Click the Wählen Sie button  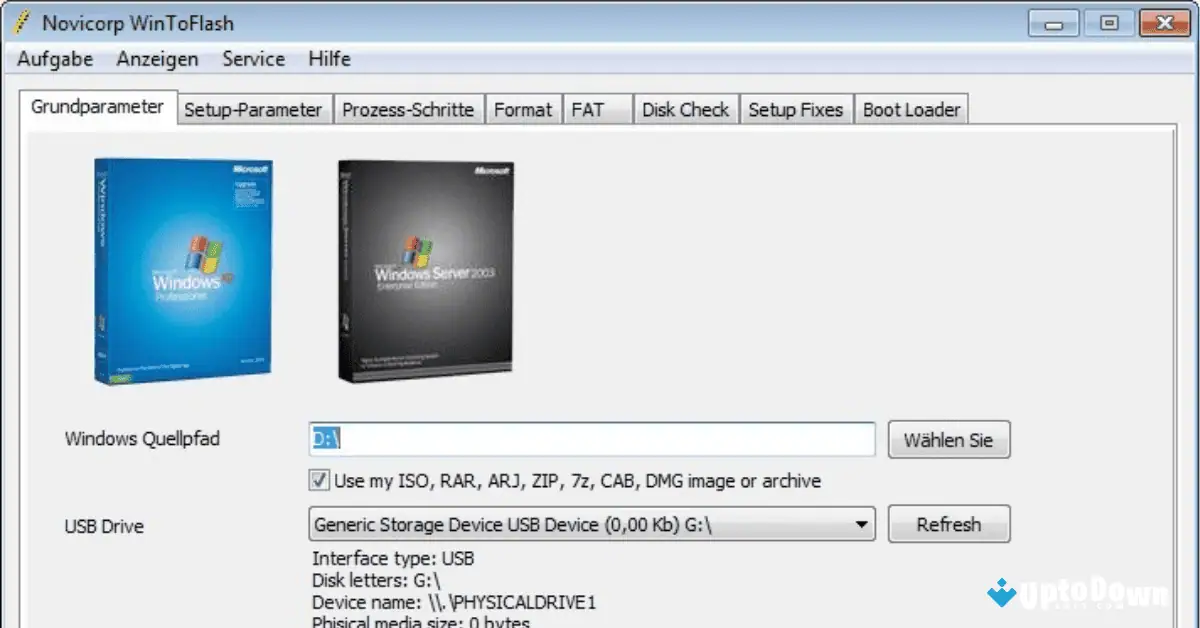coord(948,439)
